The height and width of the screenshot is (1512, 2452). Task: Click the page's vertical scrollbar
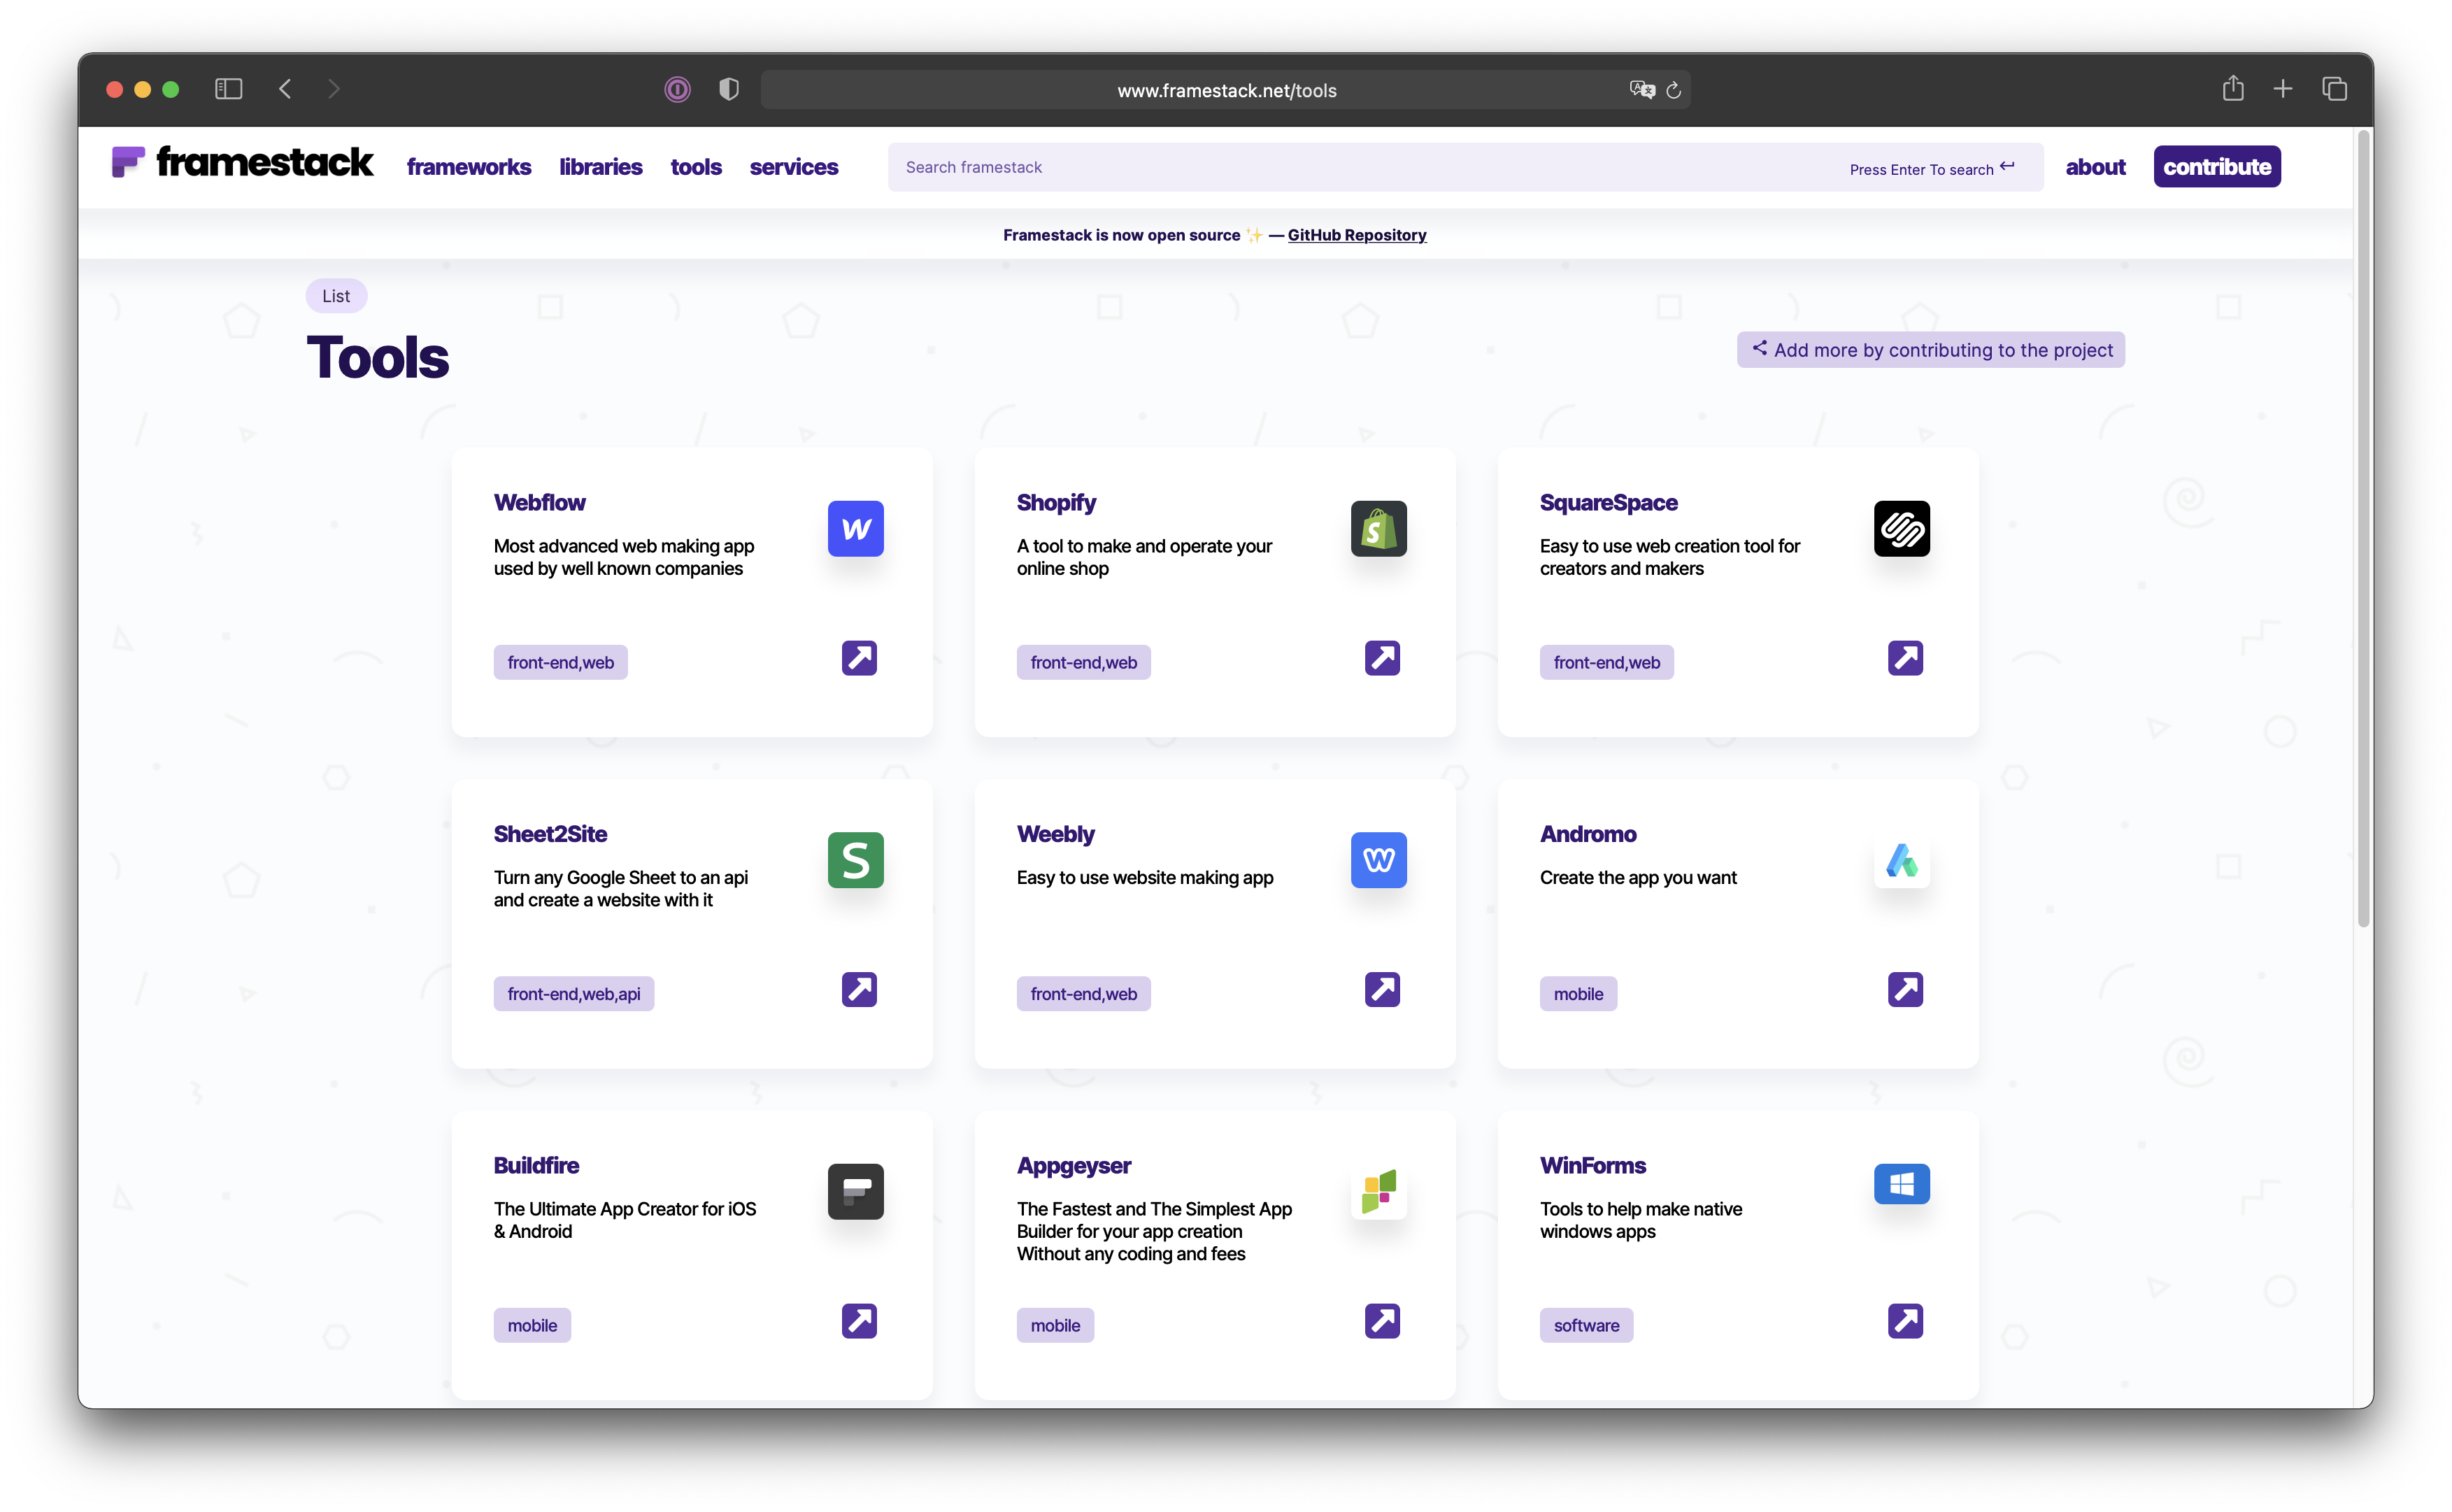[2363, 530]
